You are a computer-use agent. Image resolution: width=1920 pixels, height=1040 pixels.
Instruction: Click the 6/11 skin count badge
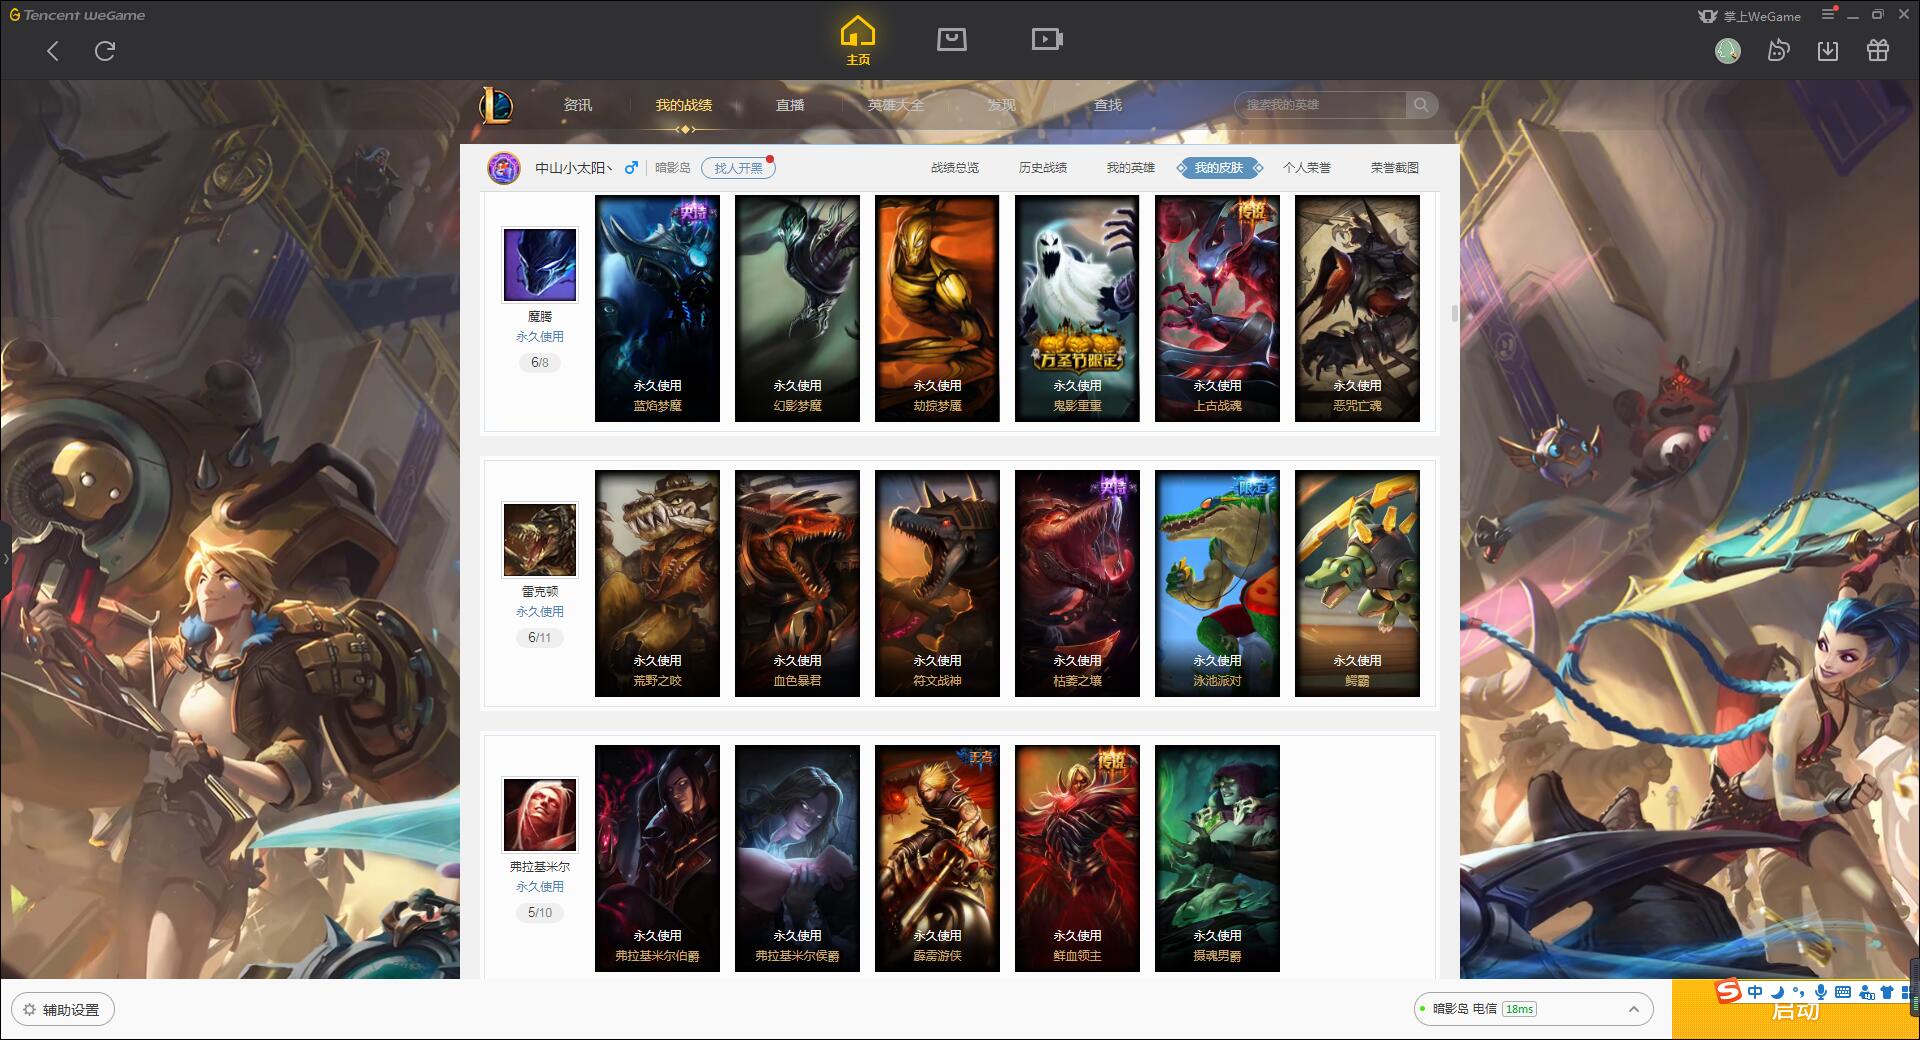(540, 637)
